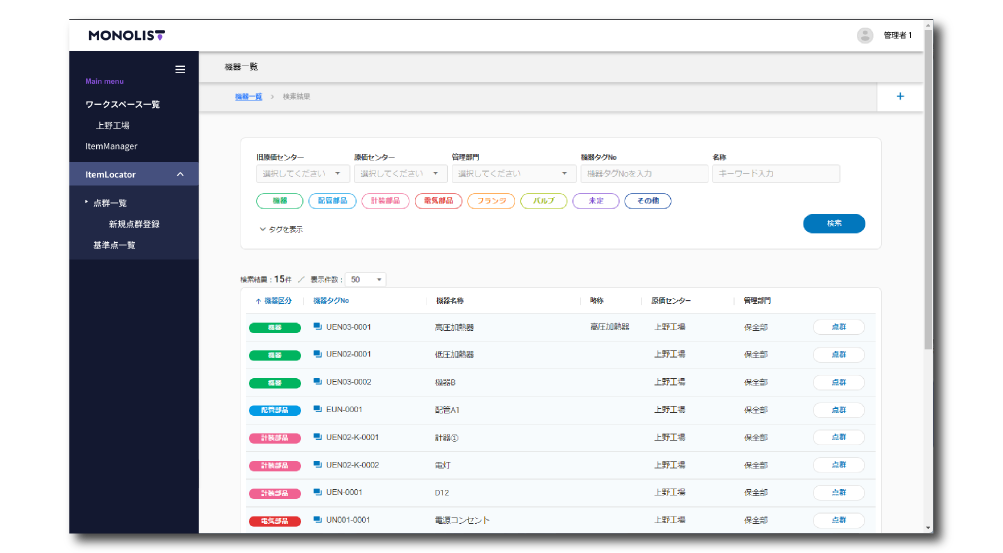Open the 管理者1 user avatar icon
The width and height of the screenshot is (1003, 553).
point(865,35)
